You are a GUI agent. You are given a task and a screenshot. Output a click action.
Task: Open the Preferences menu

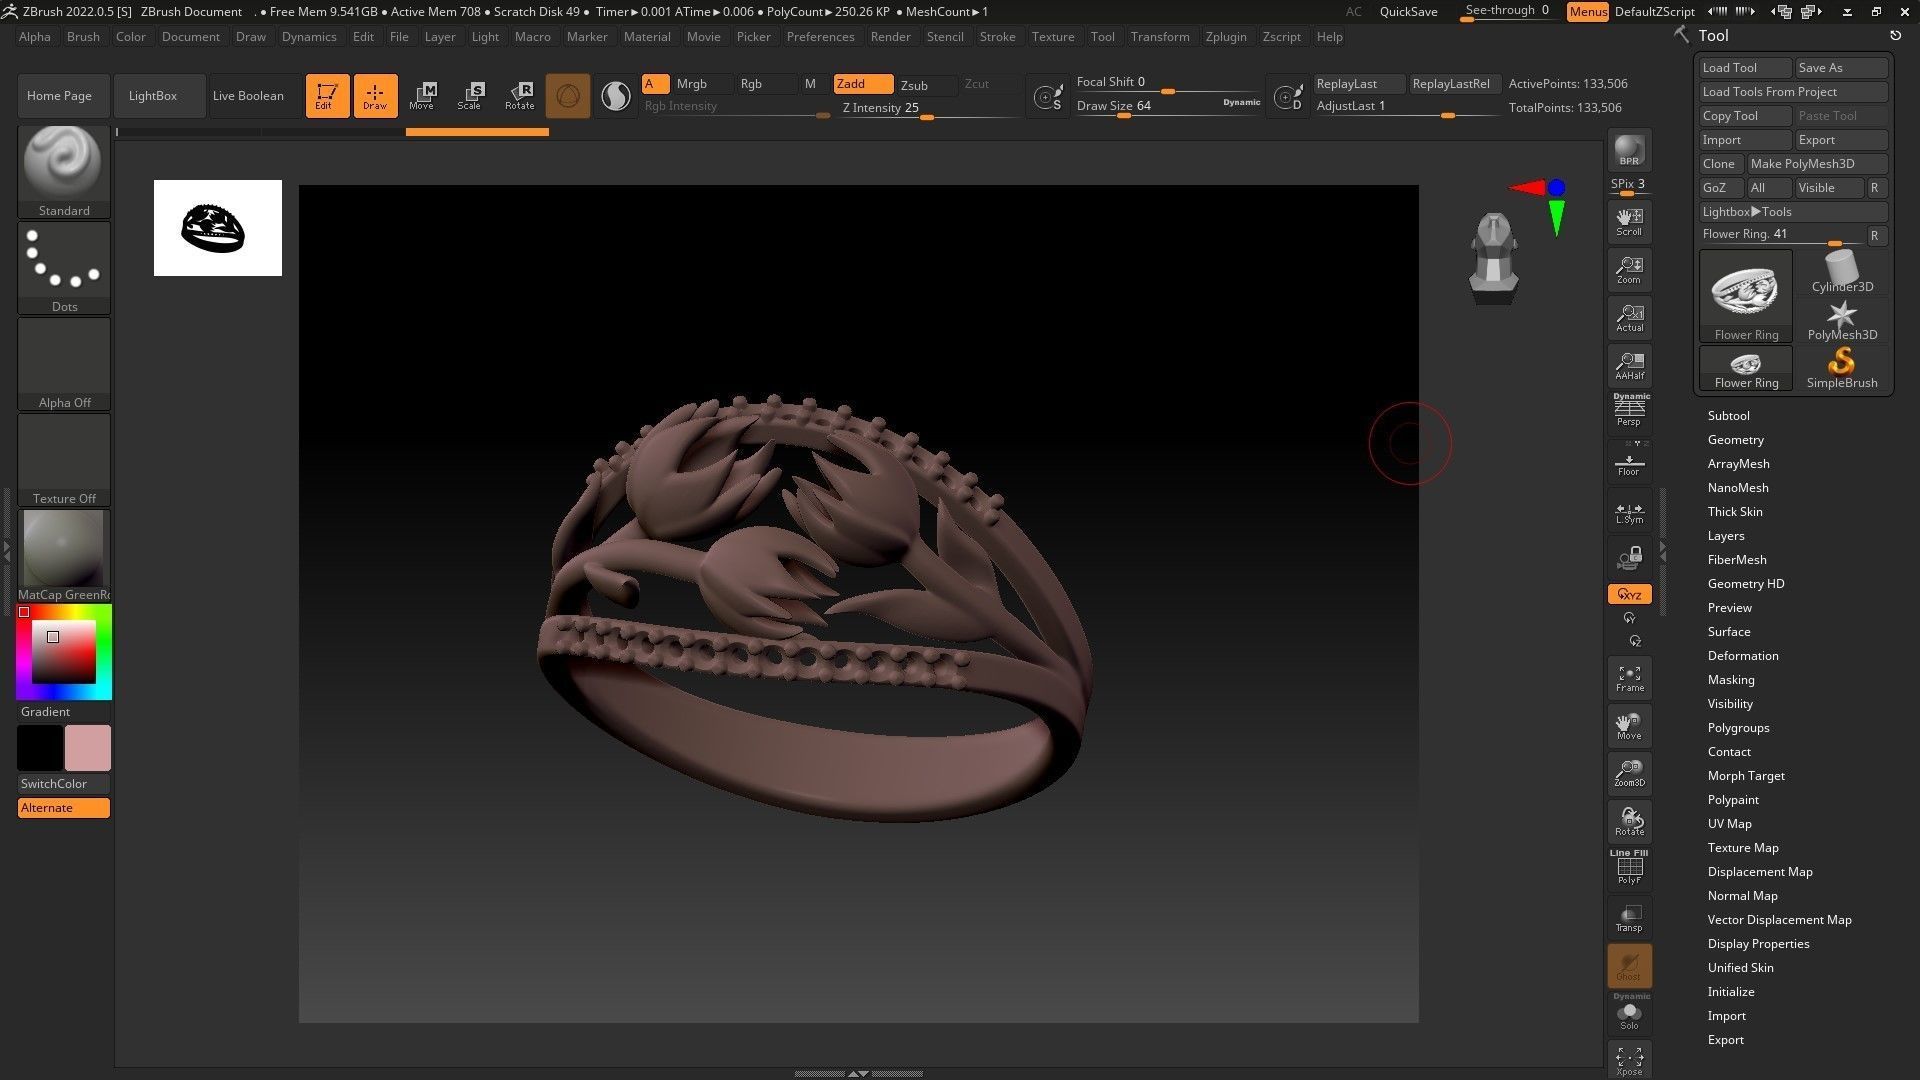pos(820,36)
